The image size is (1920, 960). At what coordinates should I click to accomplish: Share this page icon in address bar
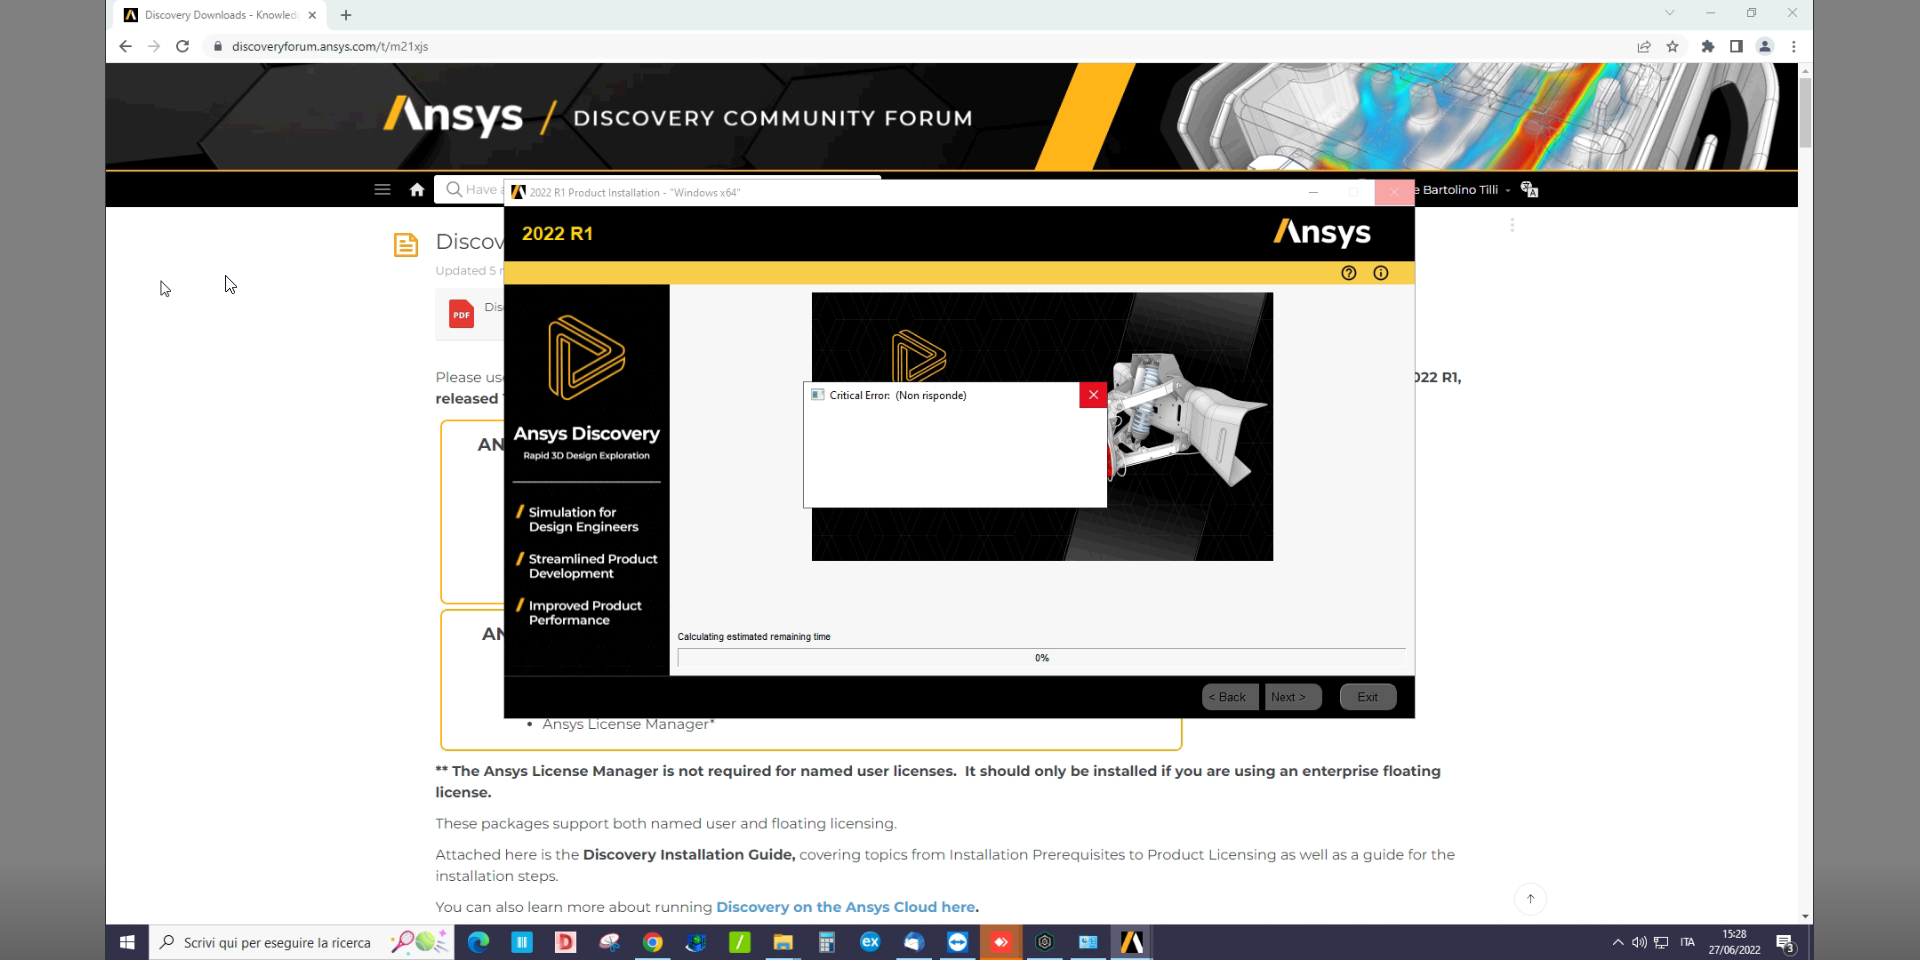click(1644, 46)
